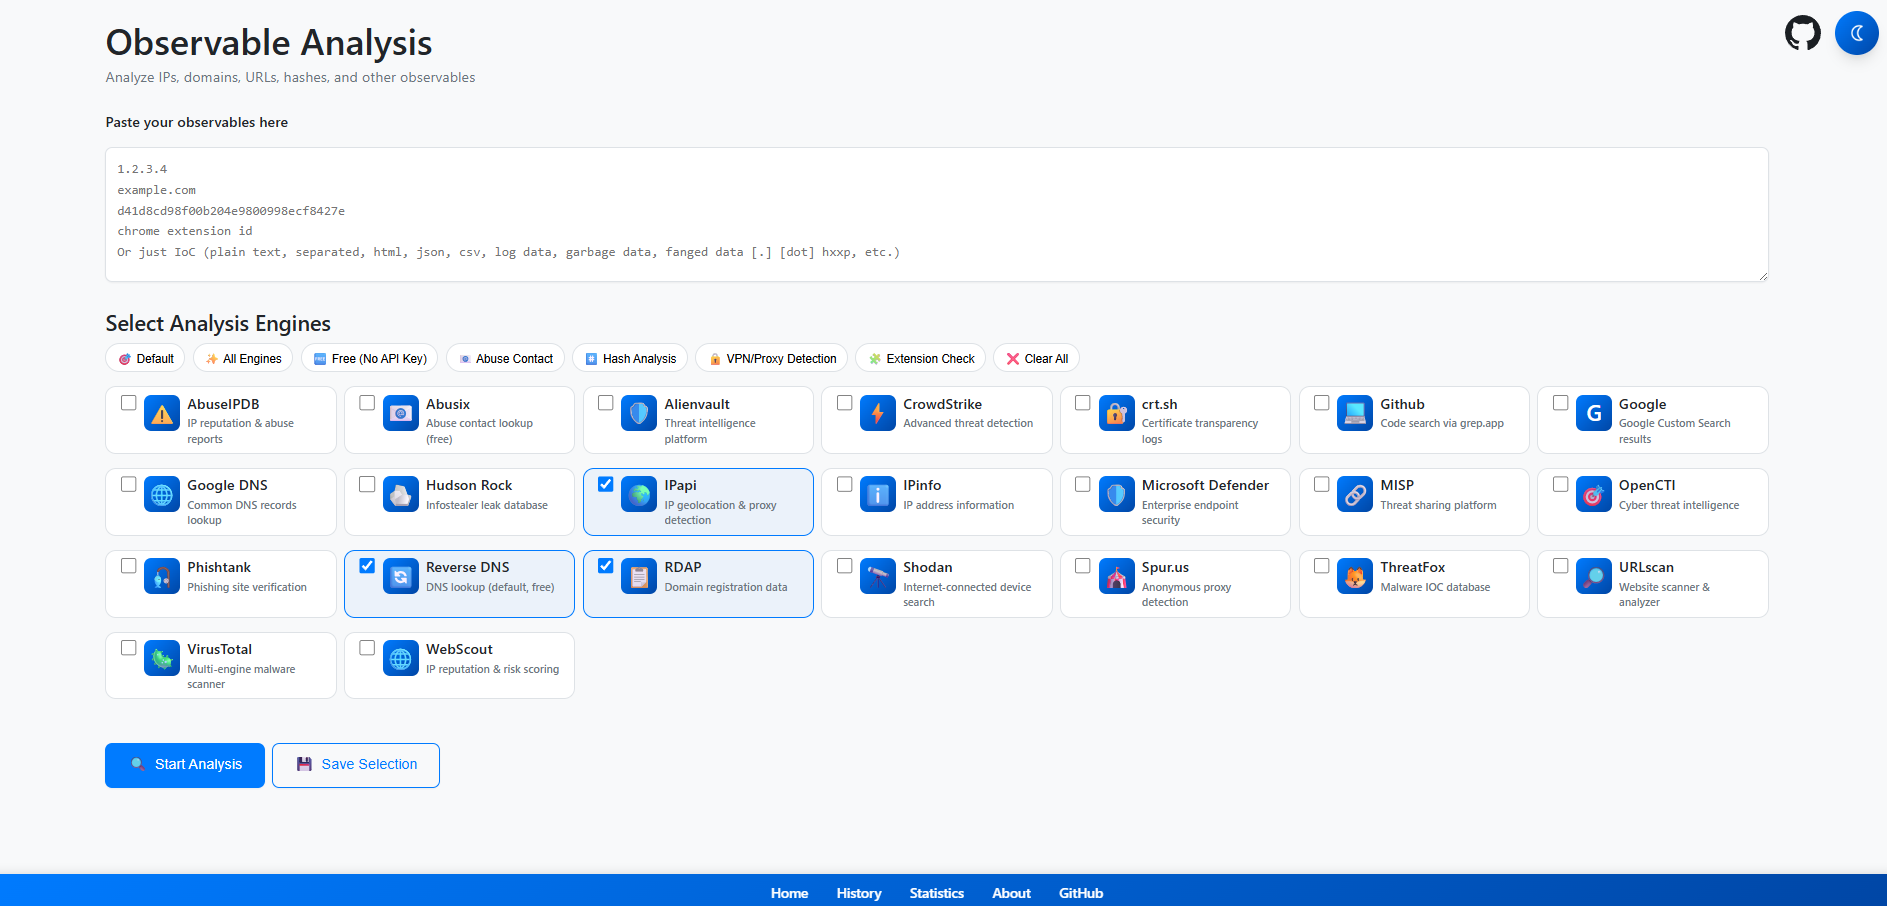Click the Reverse DNS refresh icon
This screenshot has height=906, width=1887.
(401, 576)
